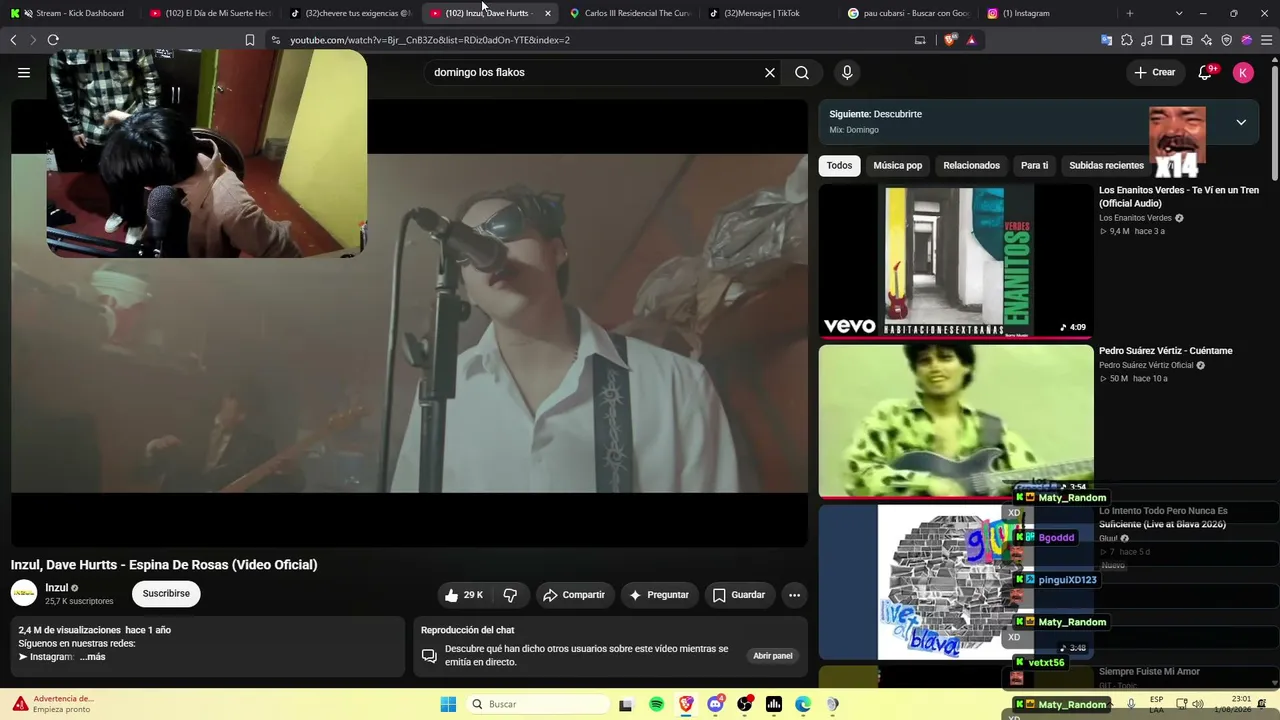Screen dimensions: 1280x720
Task: Open chat replay with Abrir panel
Action: tap(773, 656)
